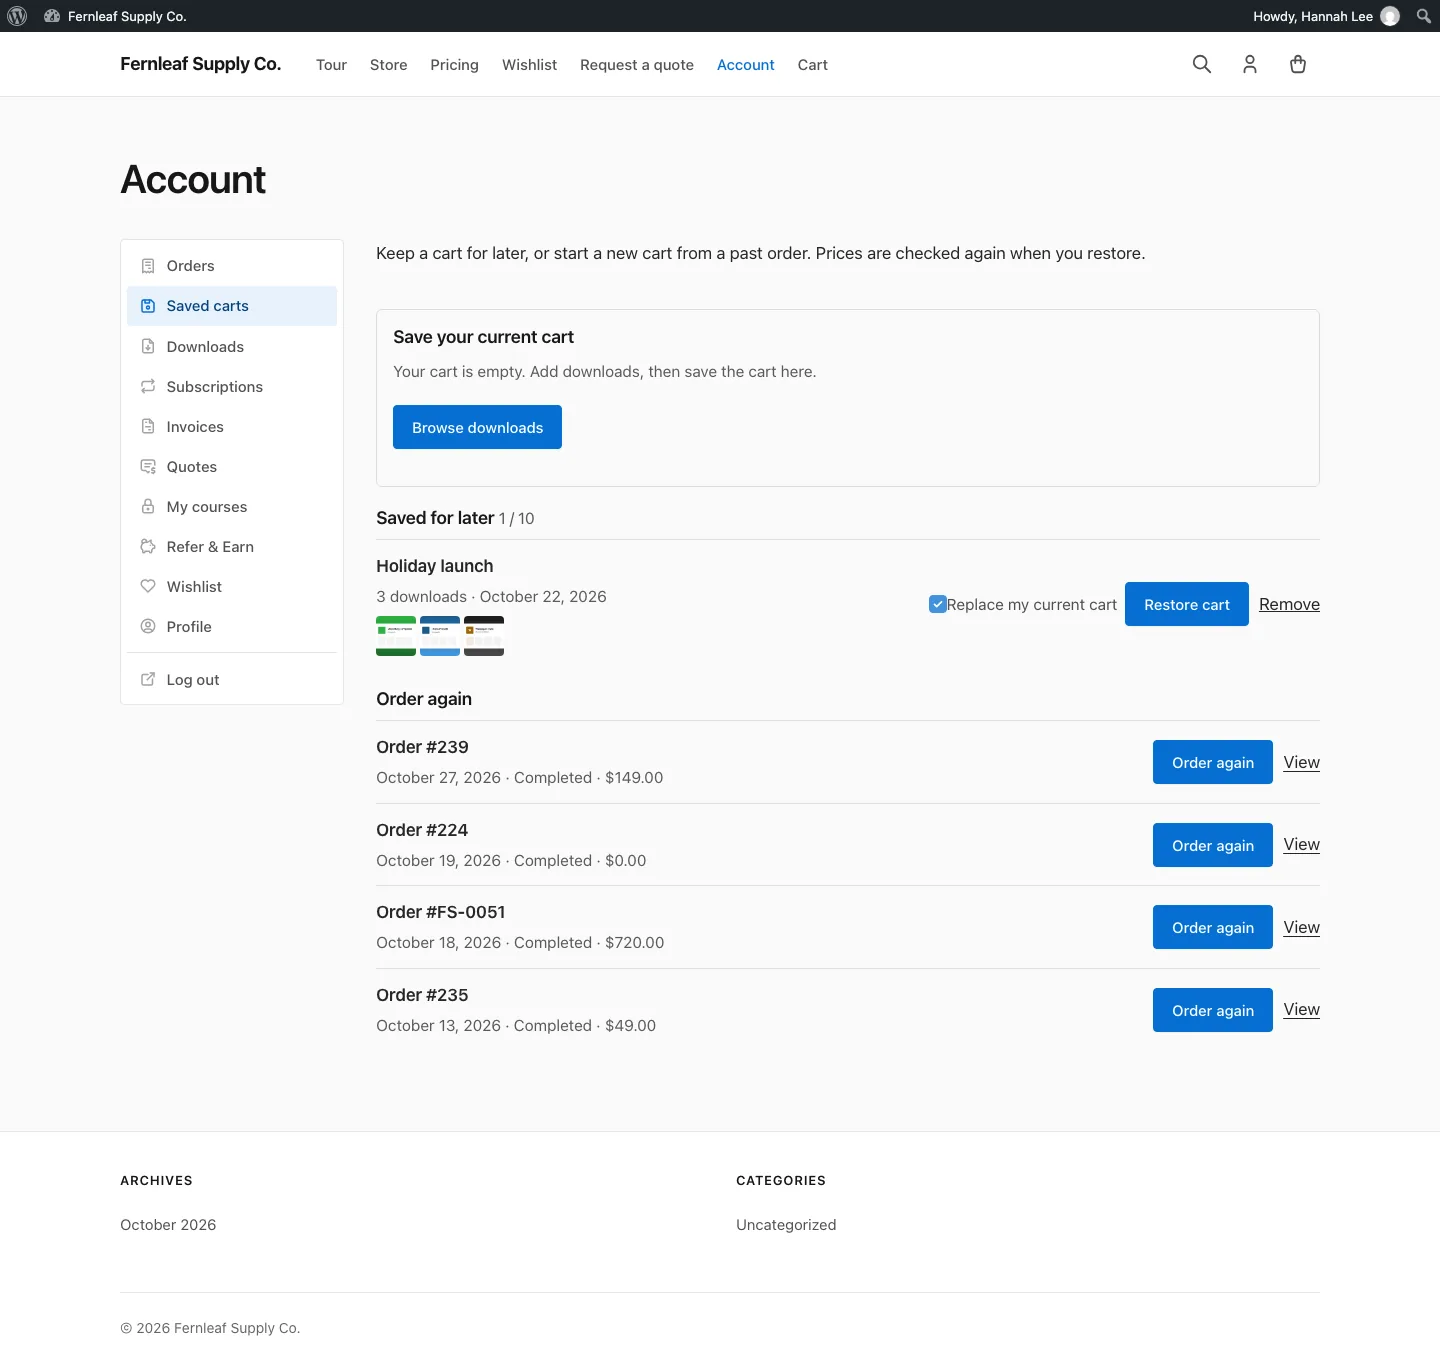The height and width of the screenshot is (1371, 1440).
Task: Uncheck Replace my current cart checkbox
Action: click(x=938, y=604)
